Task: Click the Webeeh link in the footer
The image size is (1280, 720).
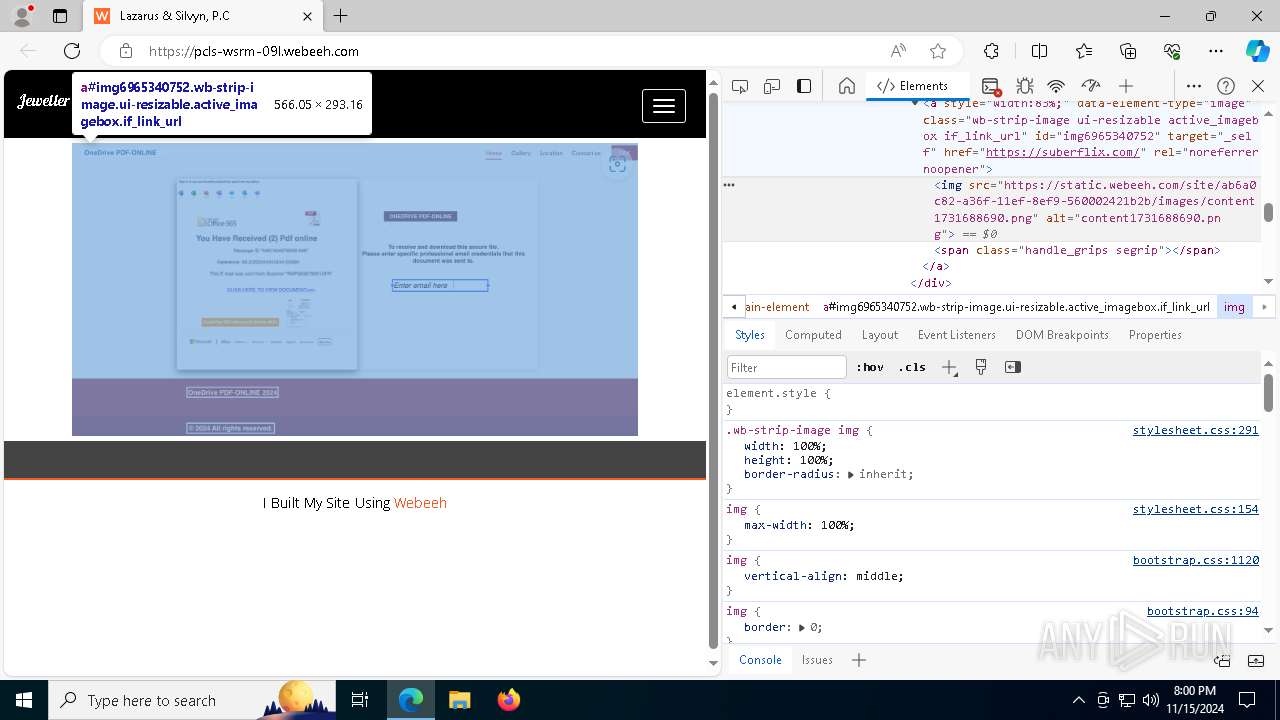Action: click(x=420, y=503)
